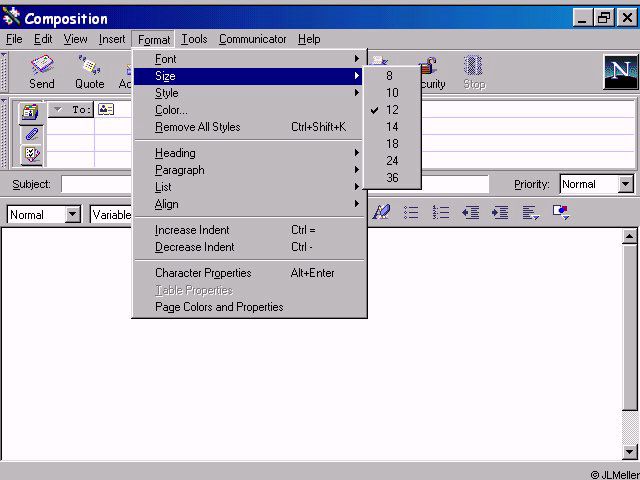Choose font size 10
Viewport: 640px width, 480px height.
coord(392,93)
